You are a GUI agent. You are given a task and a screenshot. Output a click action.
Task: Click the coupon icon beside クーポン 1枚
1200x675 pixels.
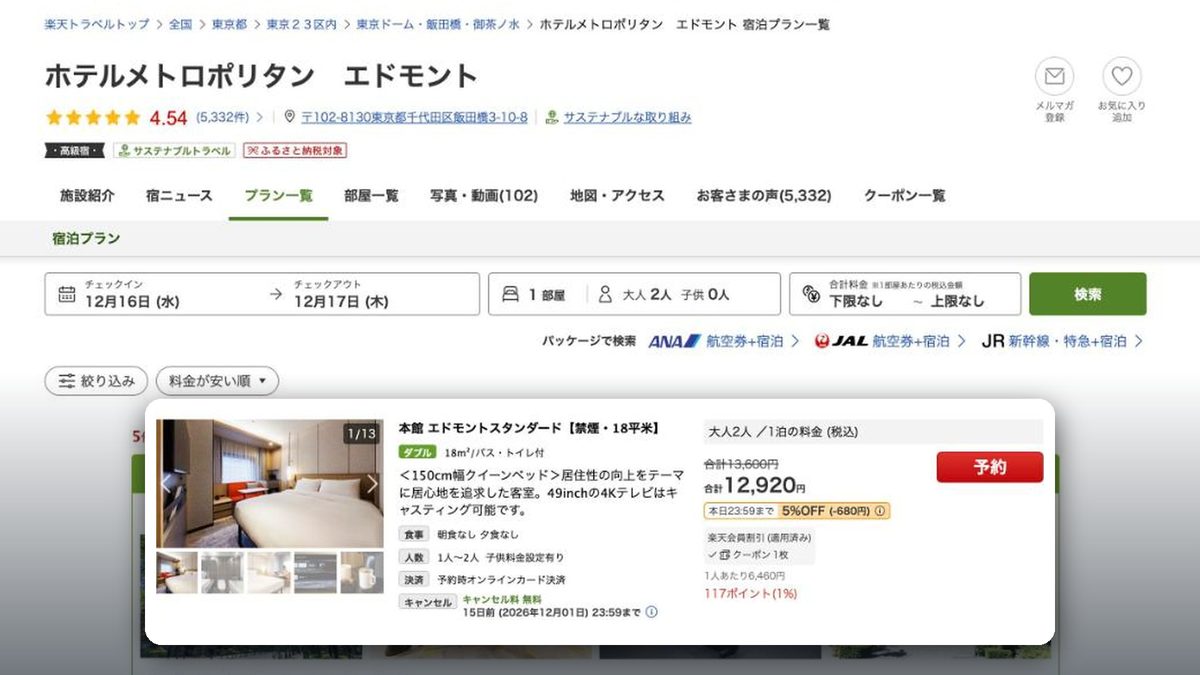[x=725, y=554]
